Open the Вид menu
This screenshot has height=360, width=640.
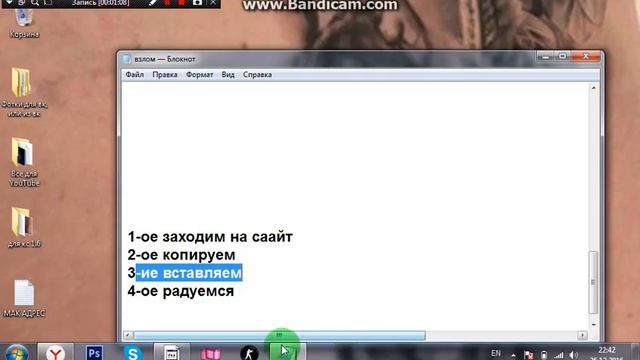(228, 75)
